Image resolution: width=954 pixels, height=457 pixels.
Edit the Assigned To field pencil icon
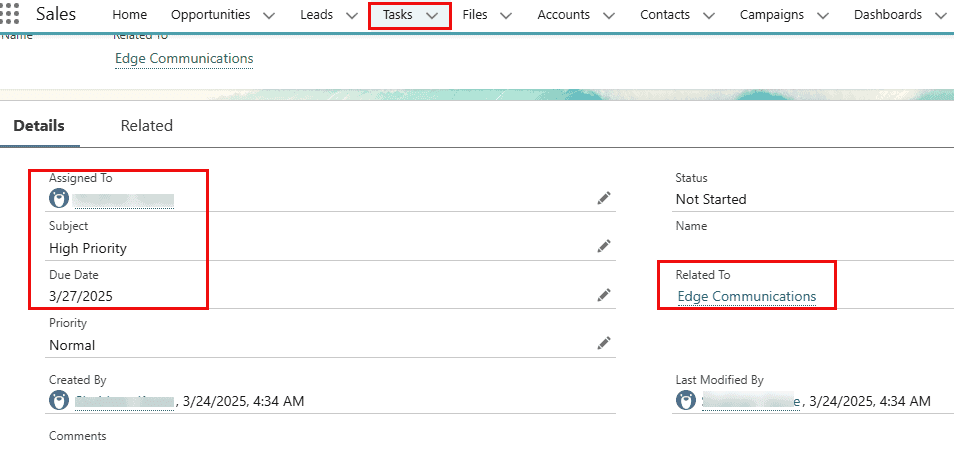[x=604, y=198]
